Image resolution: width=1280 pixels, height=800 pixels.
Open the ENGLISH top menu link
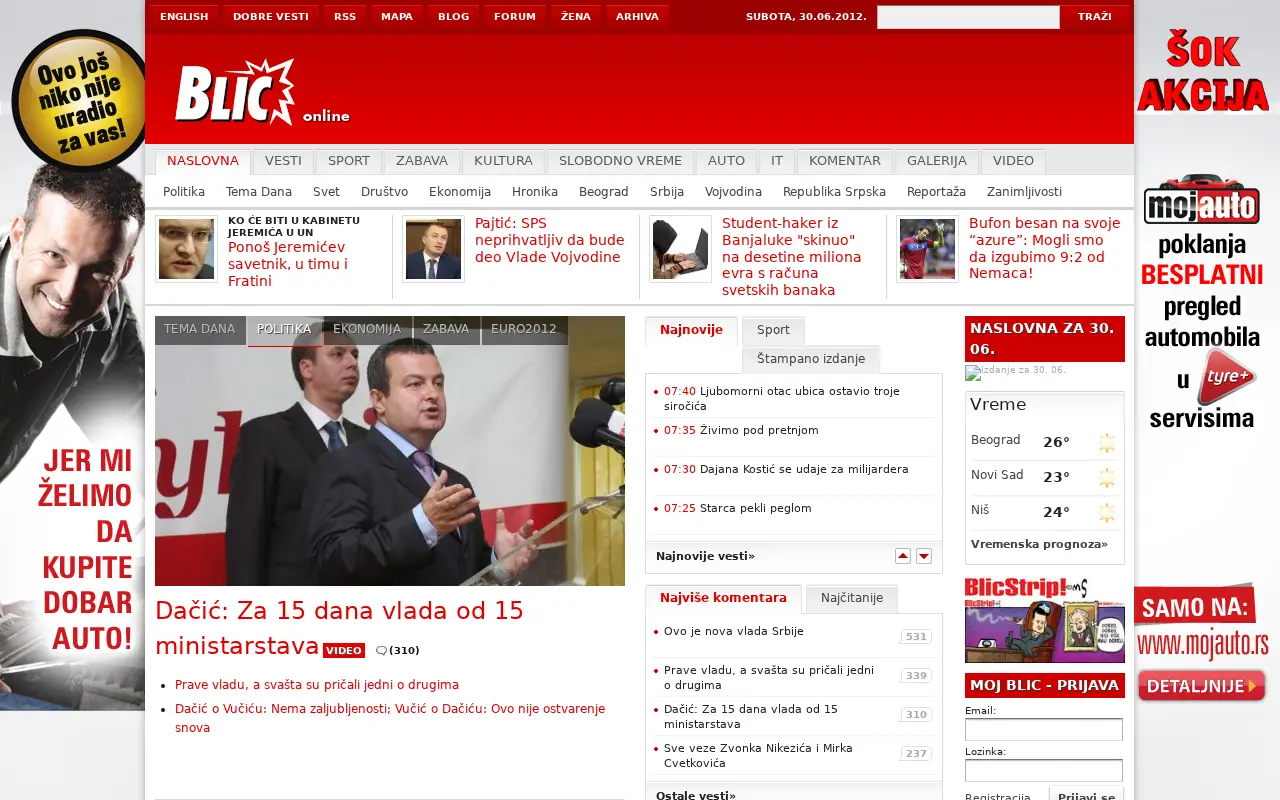coord(184,17)
